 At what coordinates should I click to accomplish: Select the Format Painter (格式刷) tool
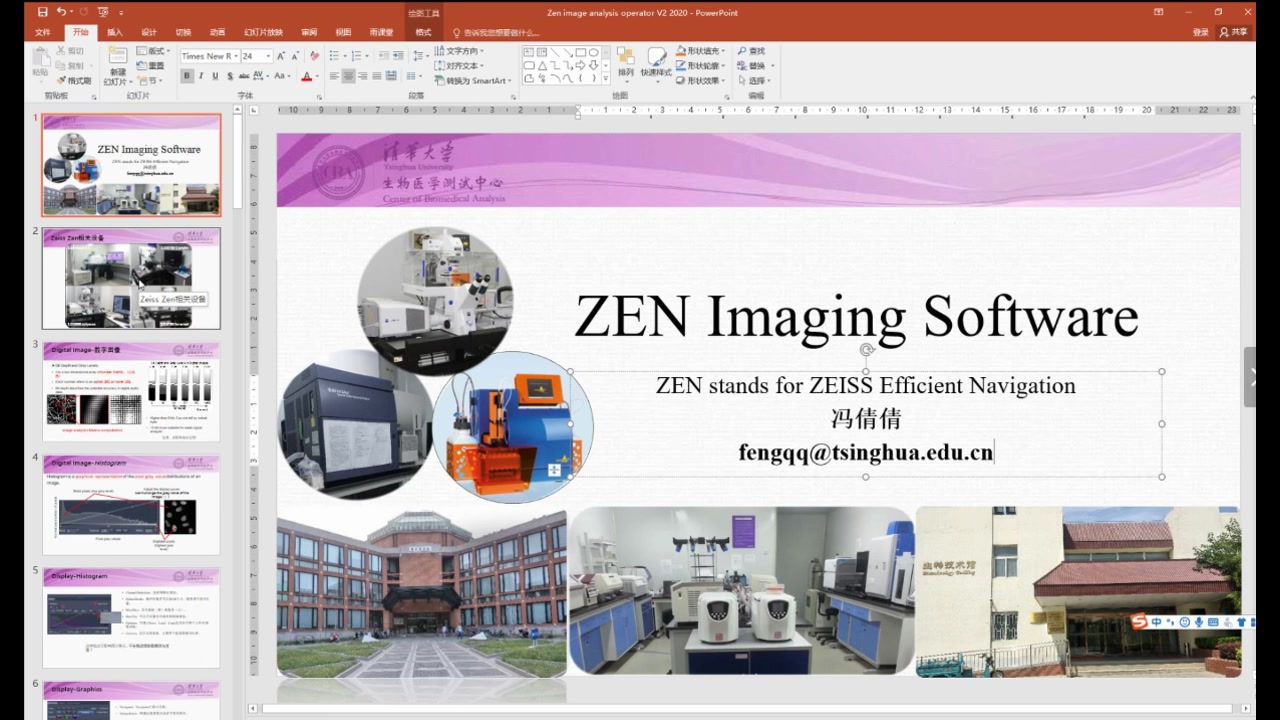click(74, 80)
